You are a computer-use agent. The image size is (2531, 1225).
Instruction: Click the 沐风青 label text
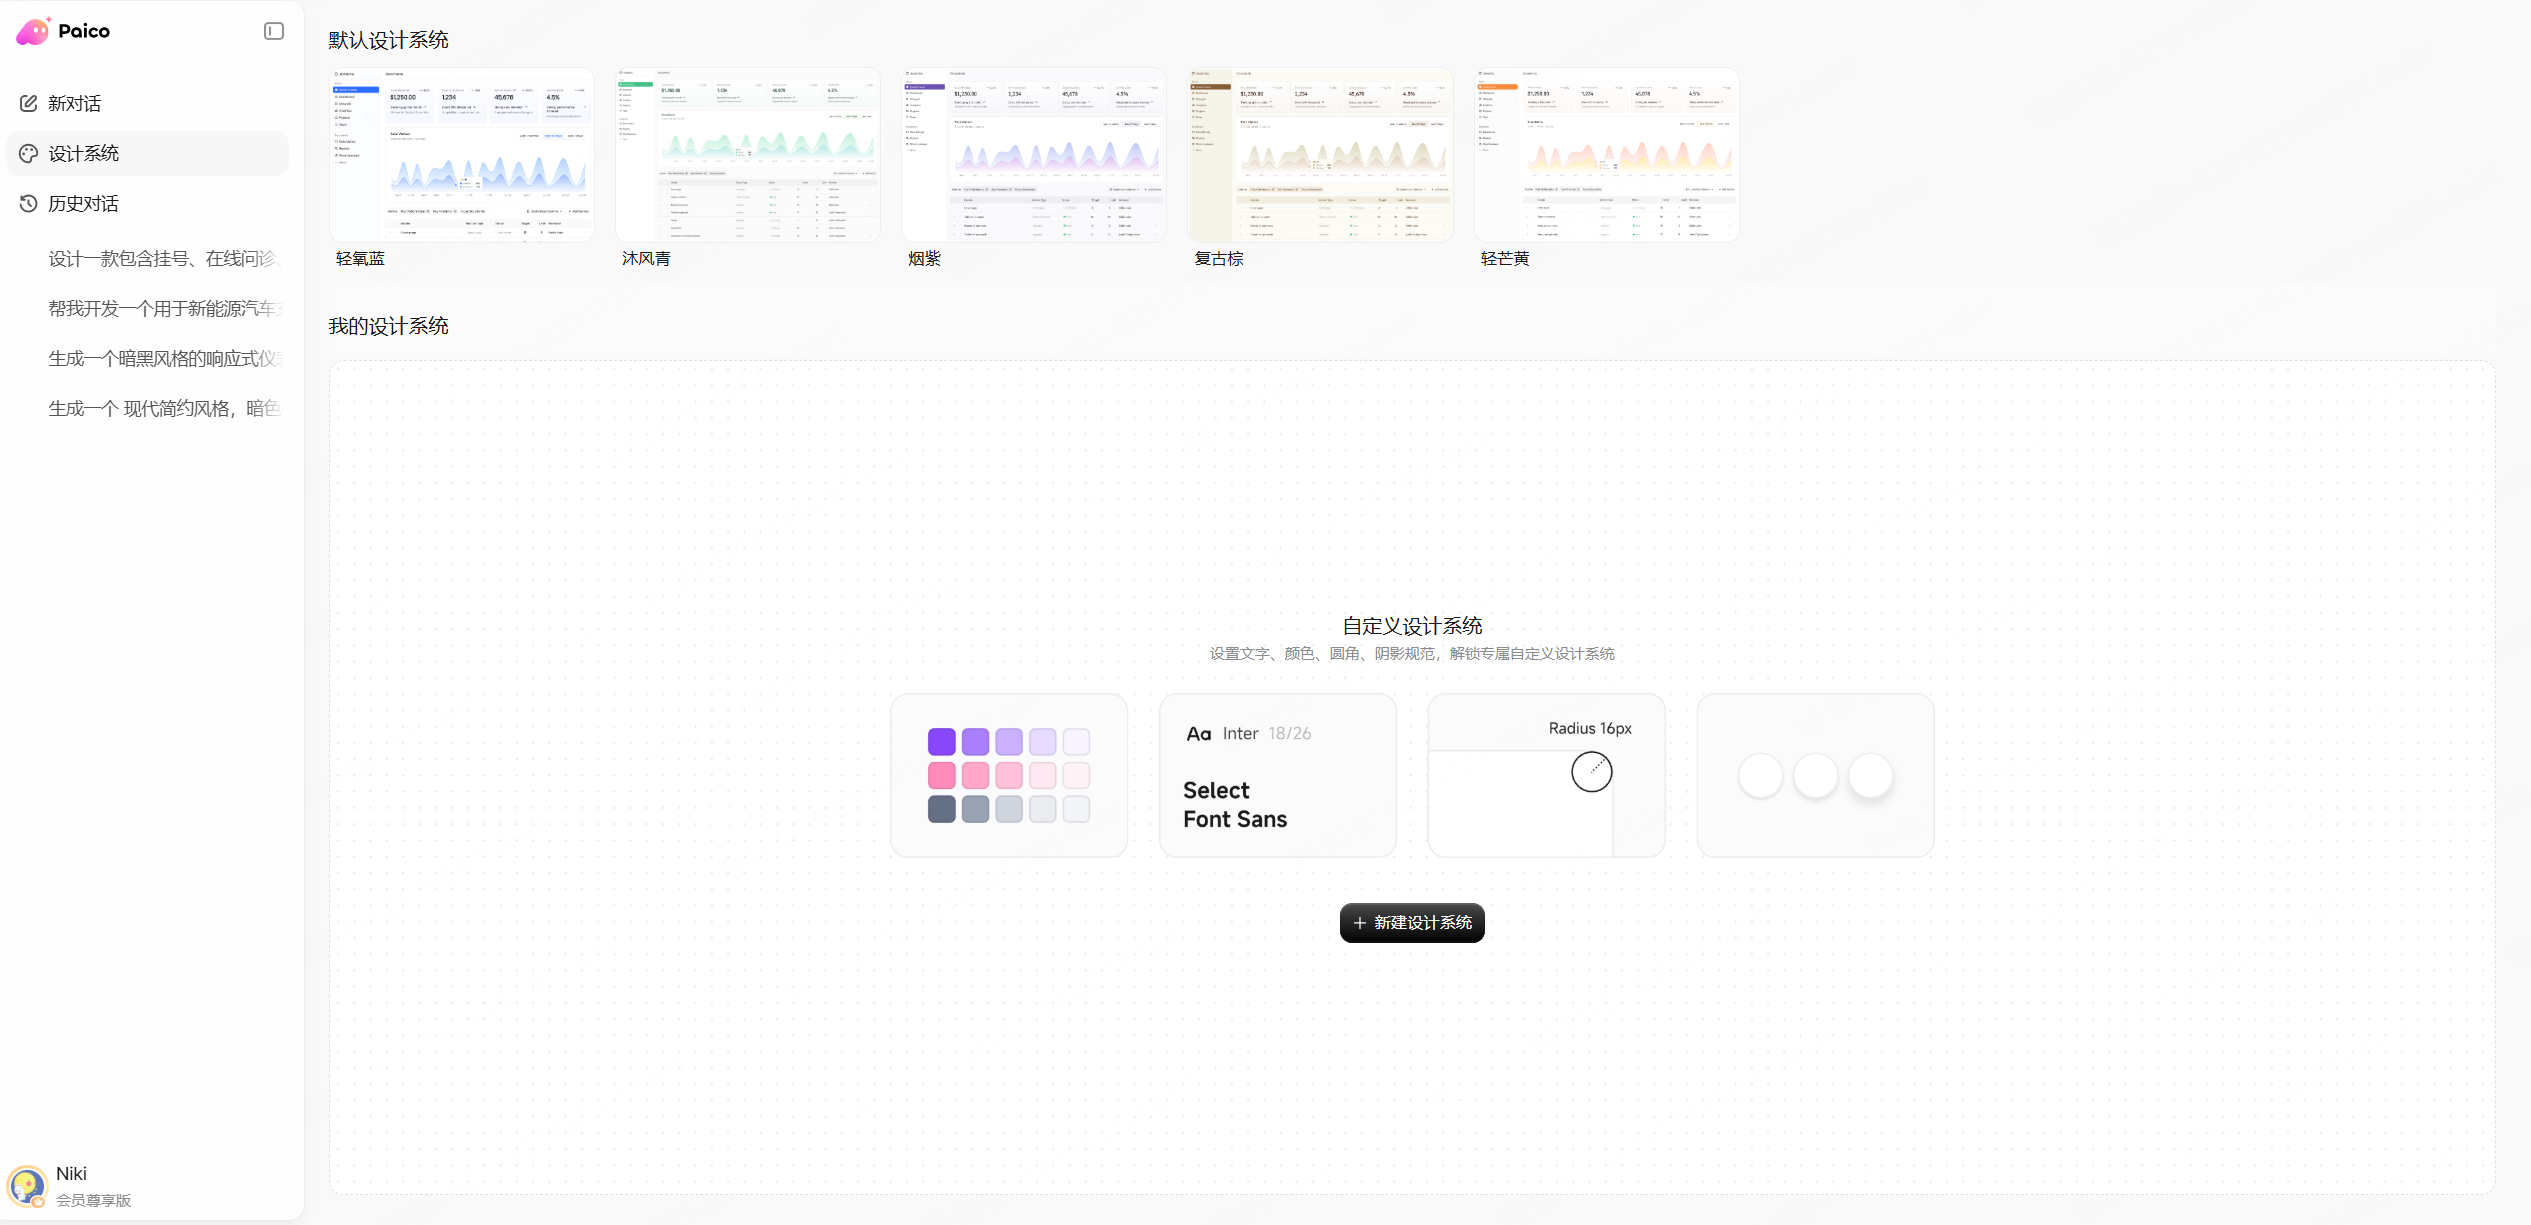pos(646,259)
